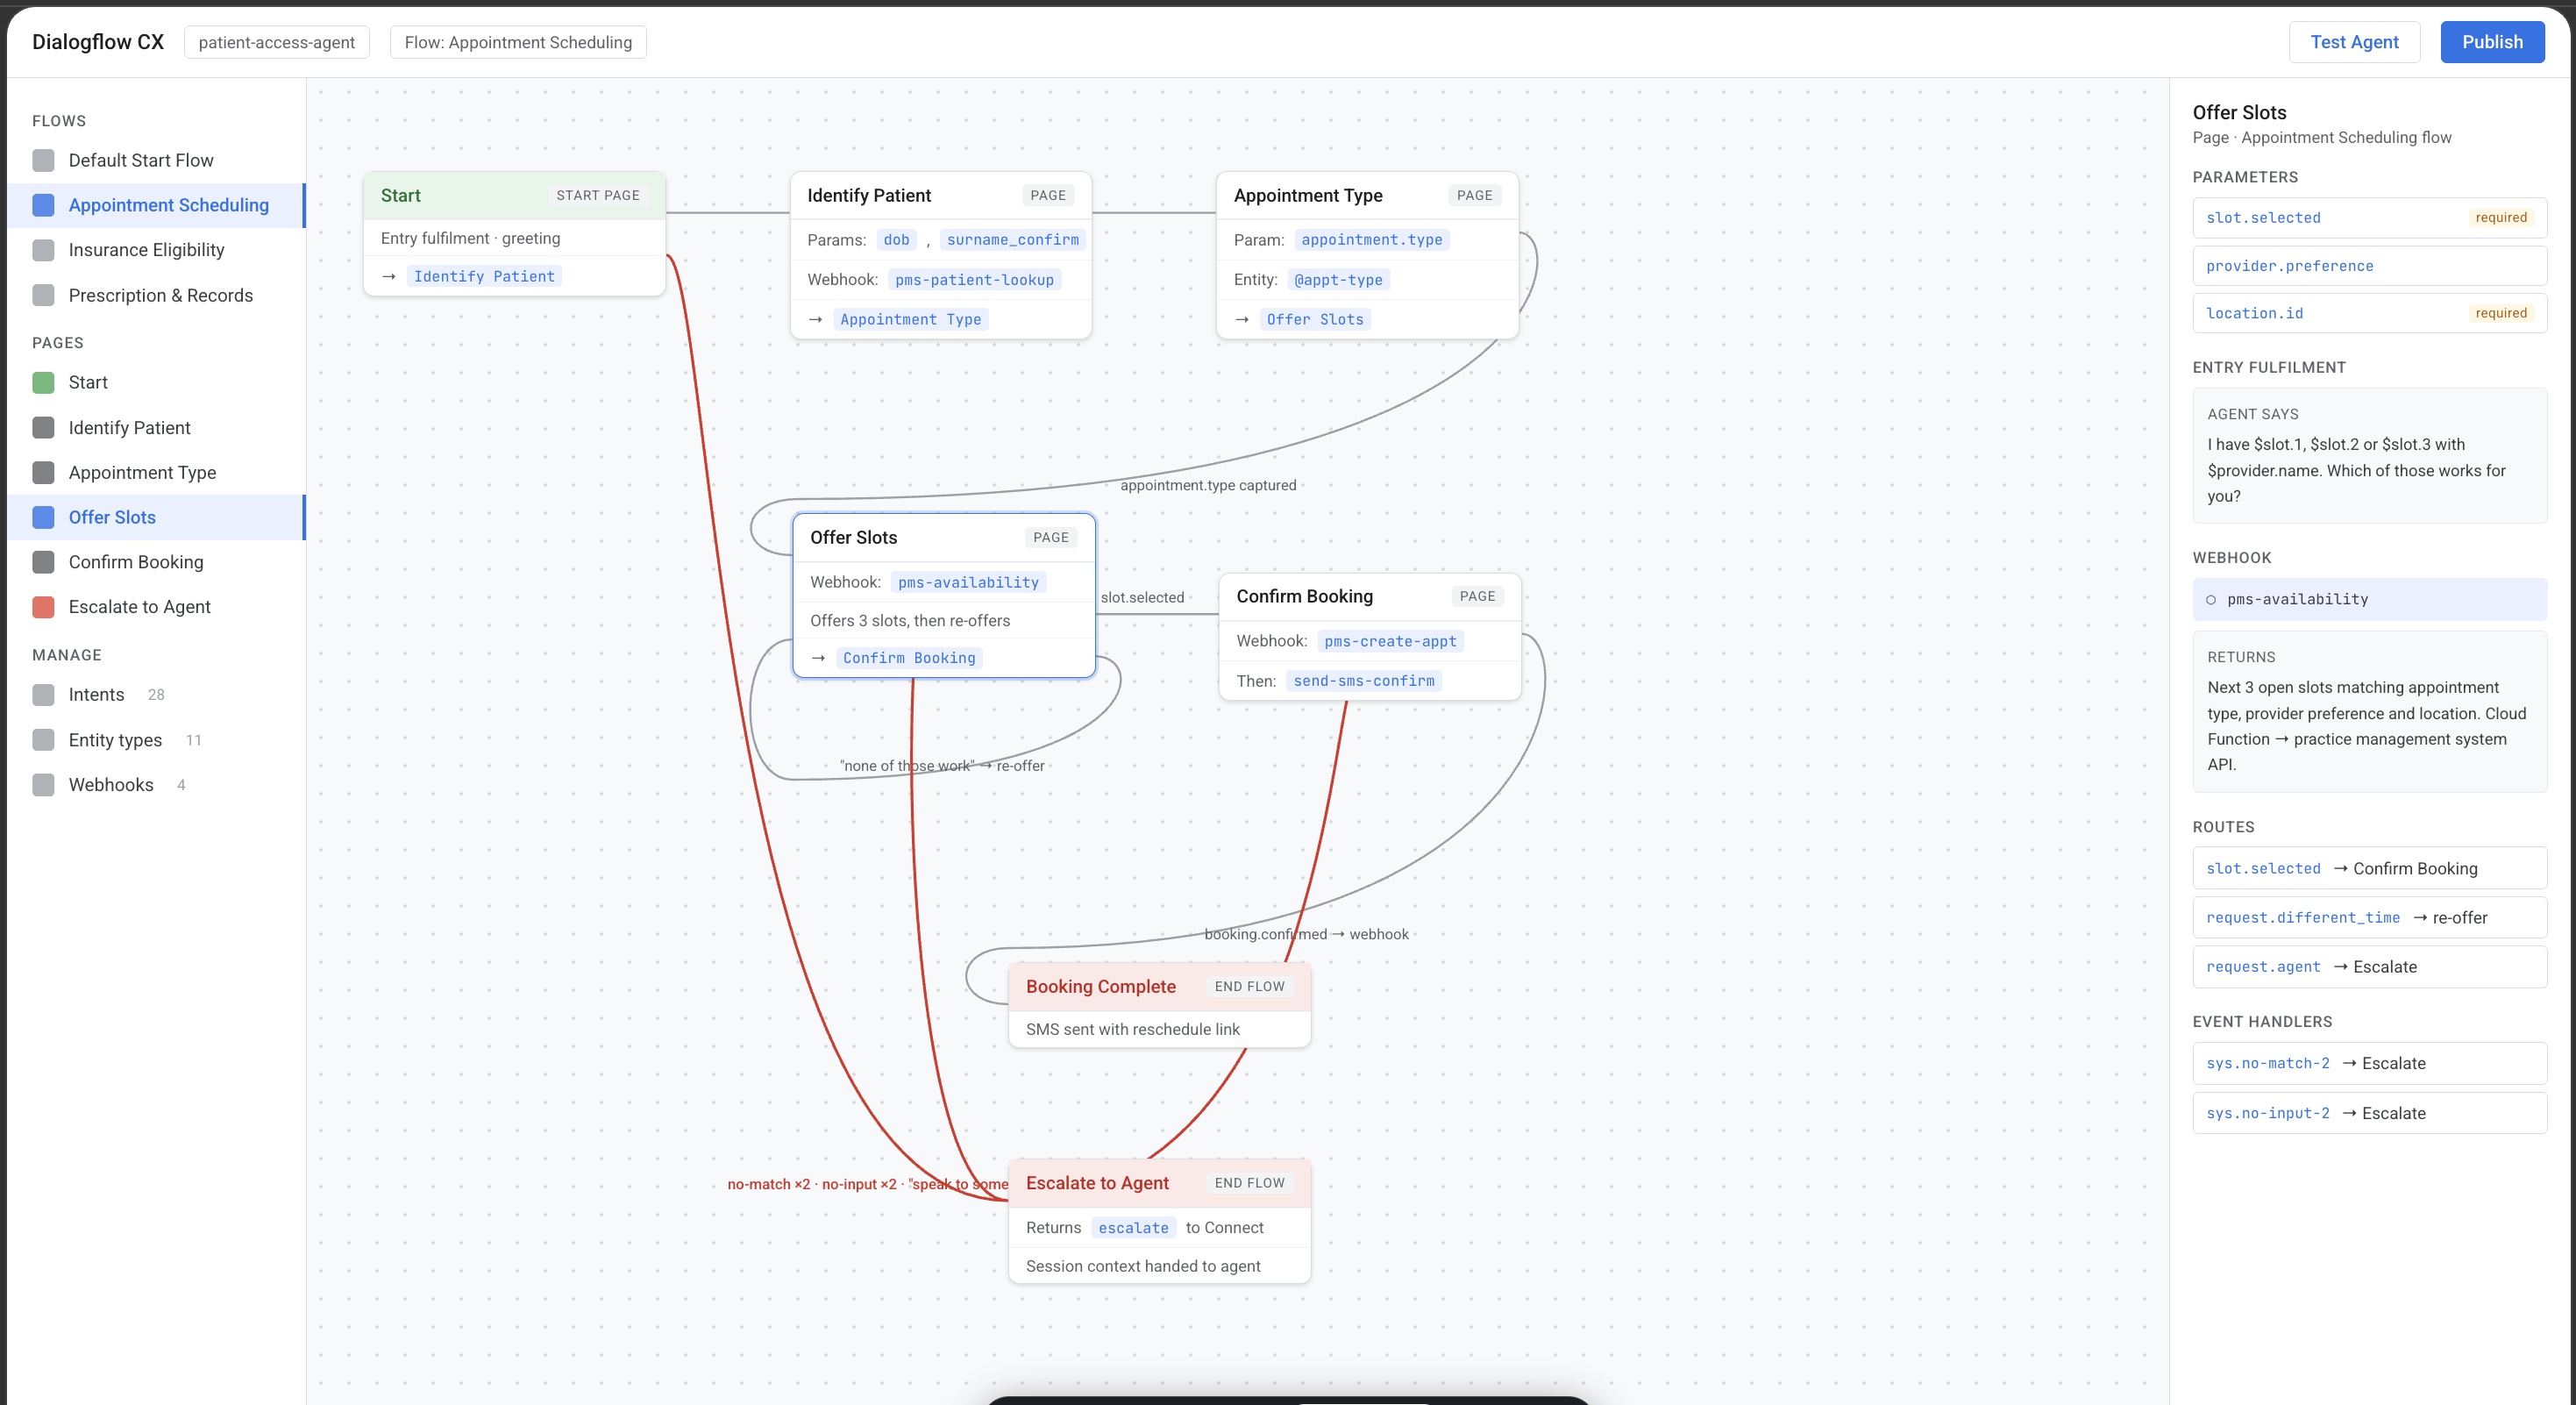Open the Webhooks icon under Manage

coord(43,785)
